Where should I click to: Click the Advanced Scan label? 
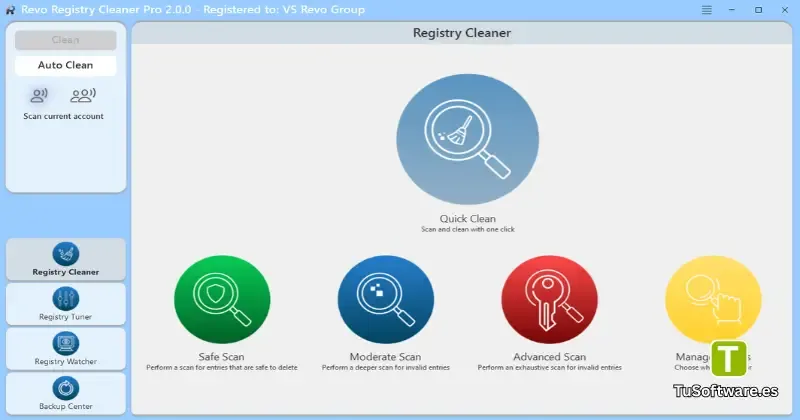point(549,357)
